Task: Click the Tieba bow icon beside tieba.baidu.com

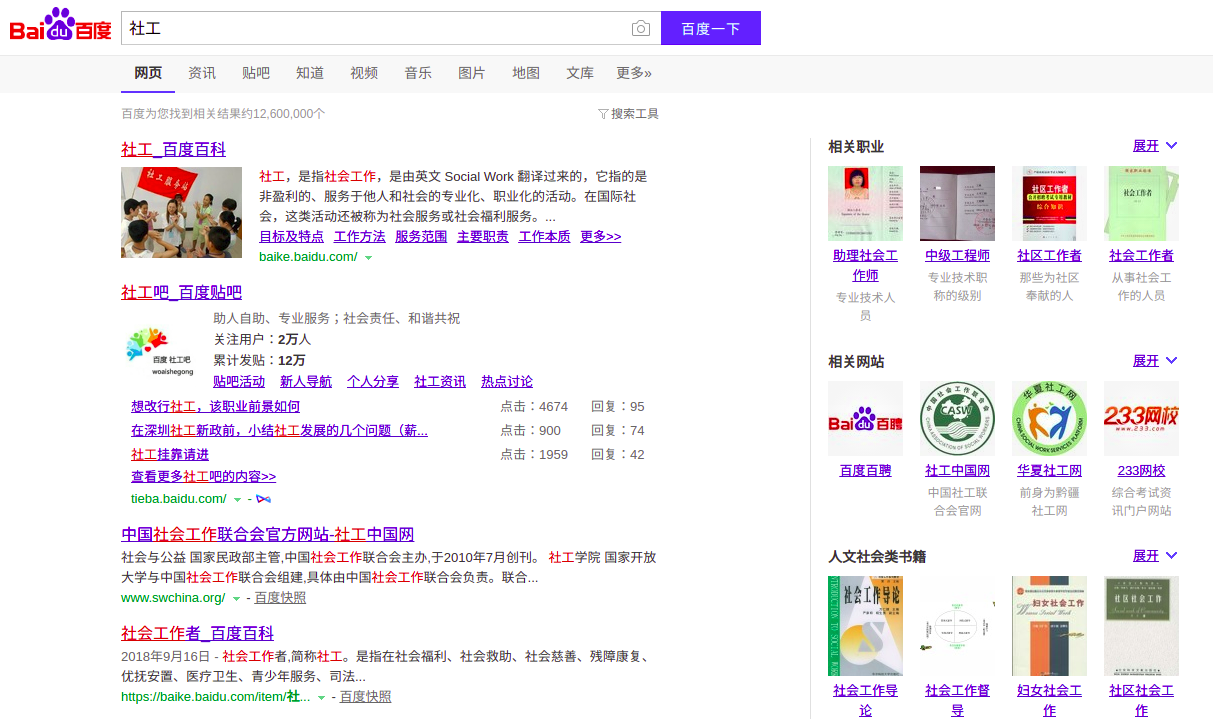Action: (264, 498)
